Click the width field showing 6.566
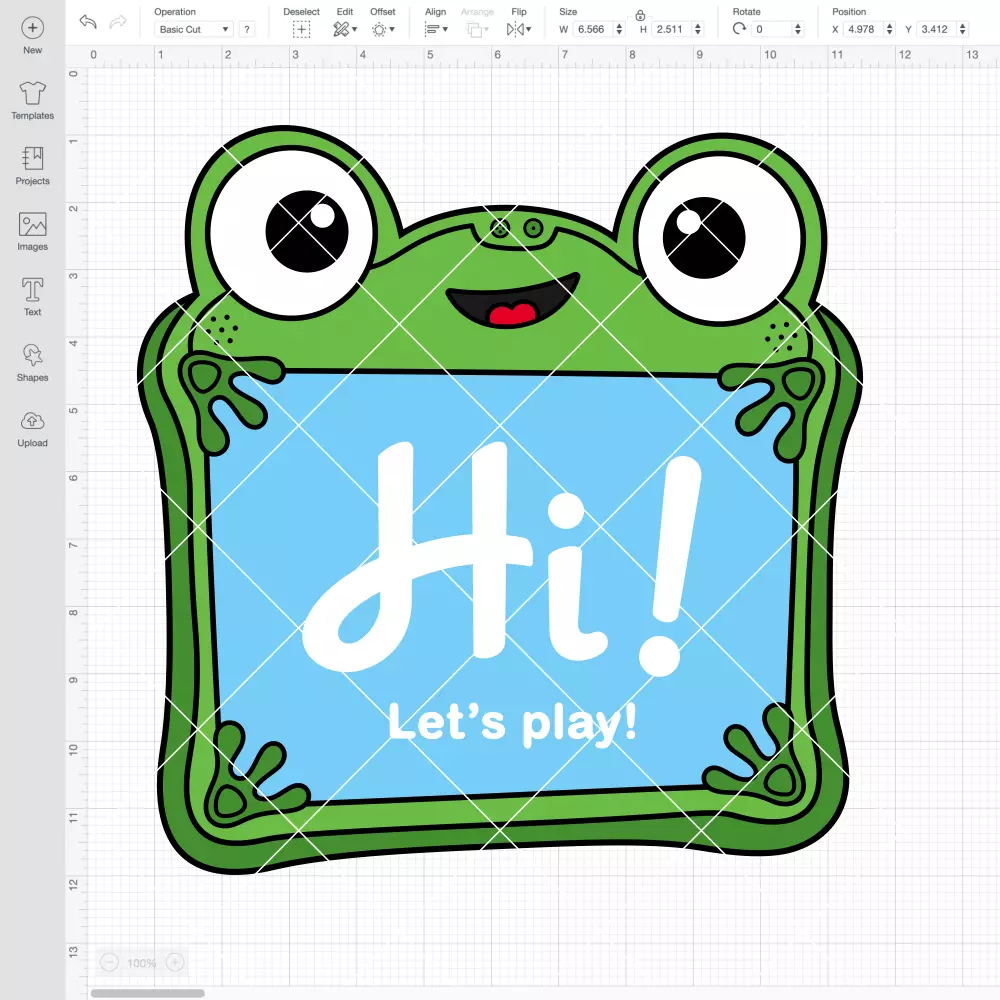The image size is (1000, 1000). tap(592, 29)
